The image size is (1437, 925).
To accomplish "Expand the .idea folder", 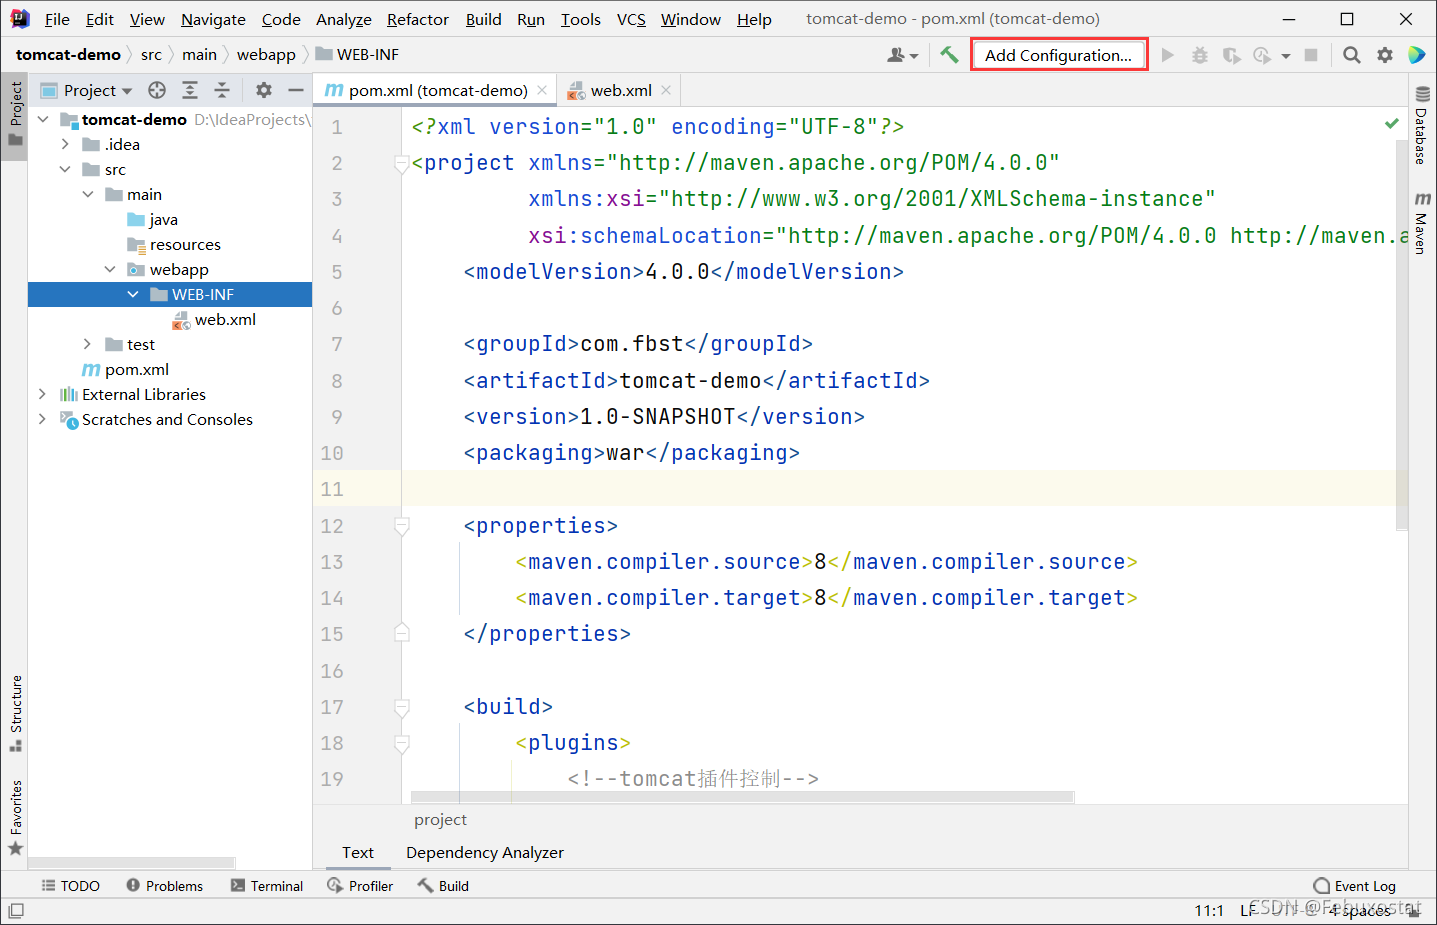I will click(x=65, y=144).
